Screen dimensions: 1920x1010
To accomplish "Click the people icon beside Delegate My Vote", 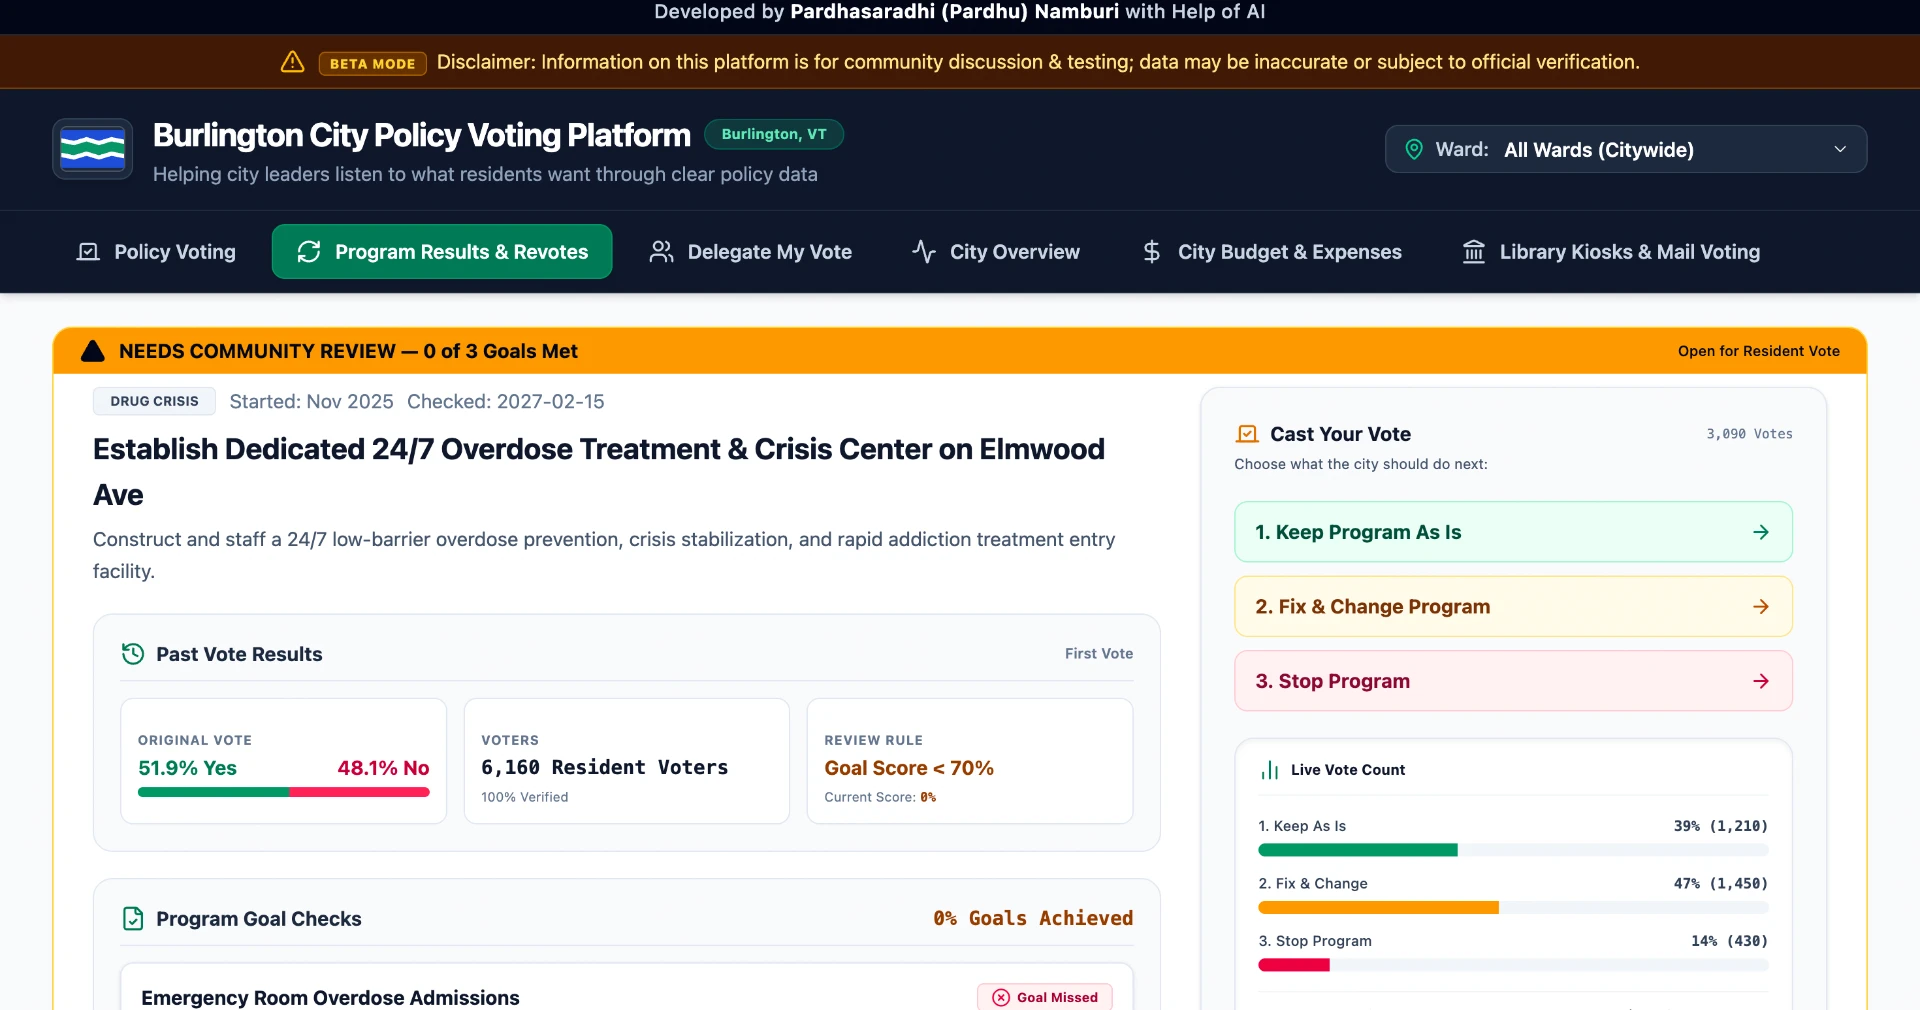I will tap(661, 252).
